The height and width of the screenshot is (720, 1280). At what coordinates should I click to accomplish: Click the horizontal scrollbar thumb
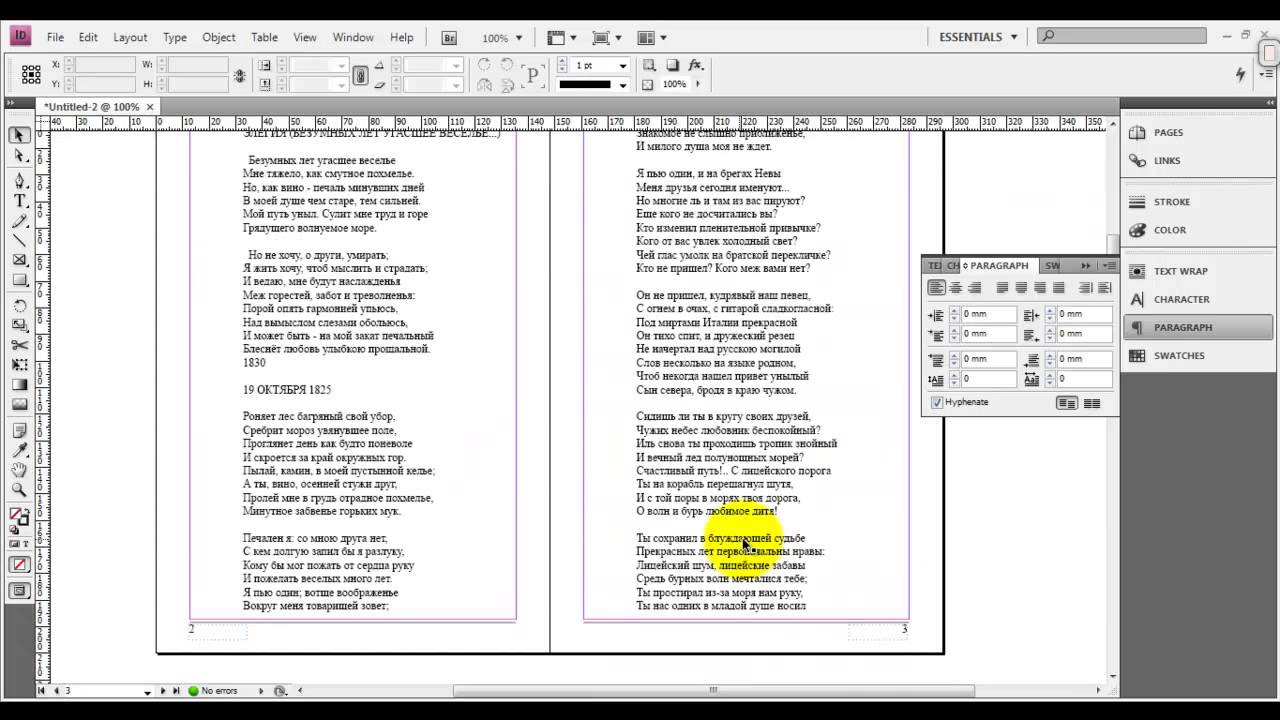coord(713,690)
